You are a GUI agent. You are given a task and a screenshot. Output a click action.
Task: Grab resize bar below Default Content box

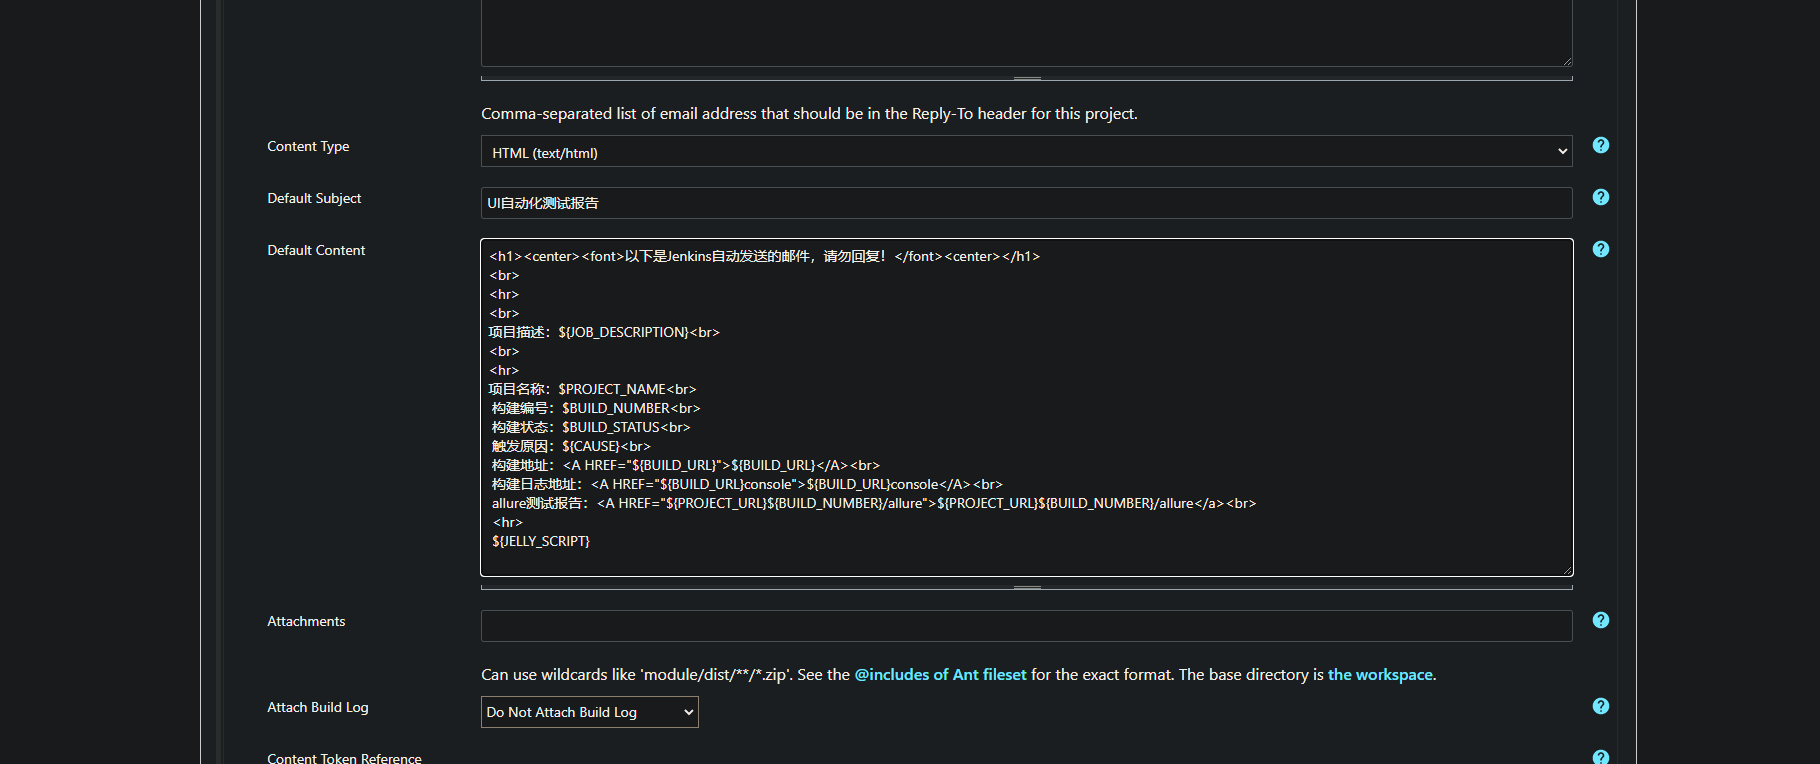(x=1026, y=587)
